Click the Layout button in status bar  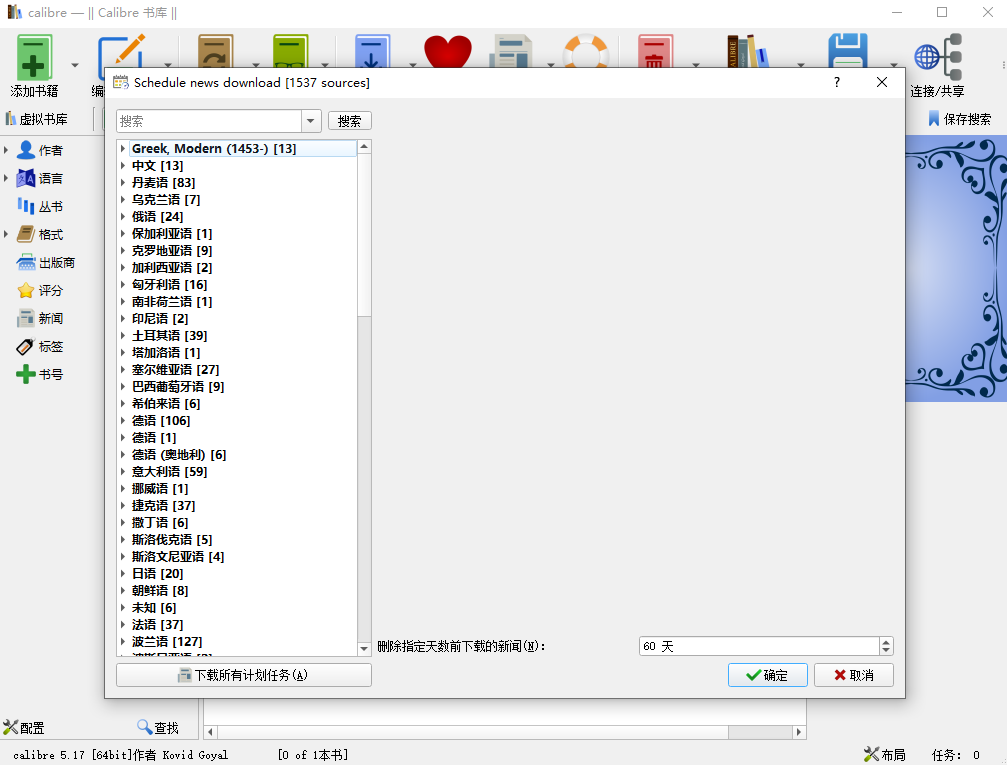click(885, 755)
